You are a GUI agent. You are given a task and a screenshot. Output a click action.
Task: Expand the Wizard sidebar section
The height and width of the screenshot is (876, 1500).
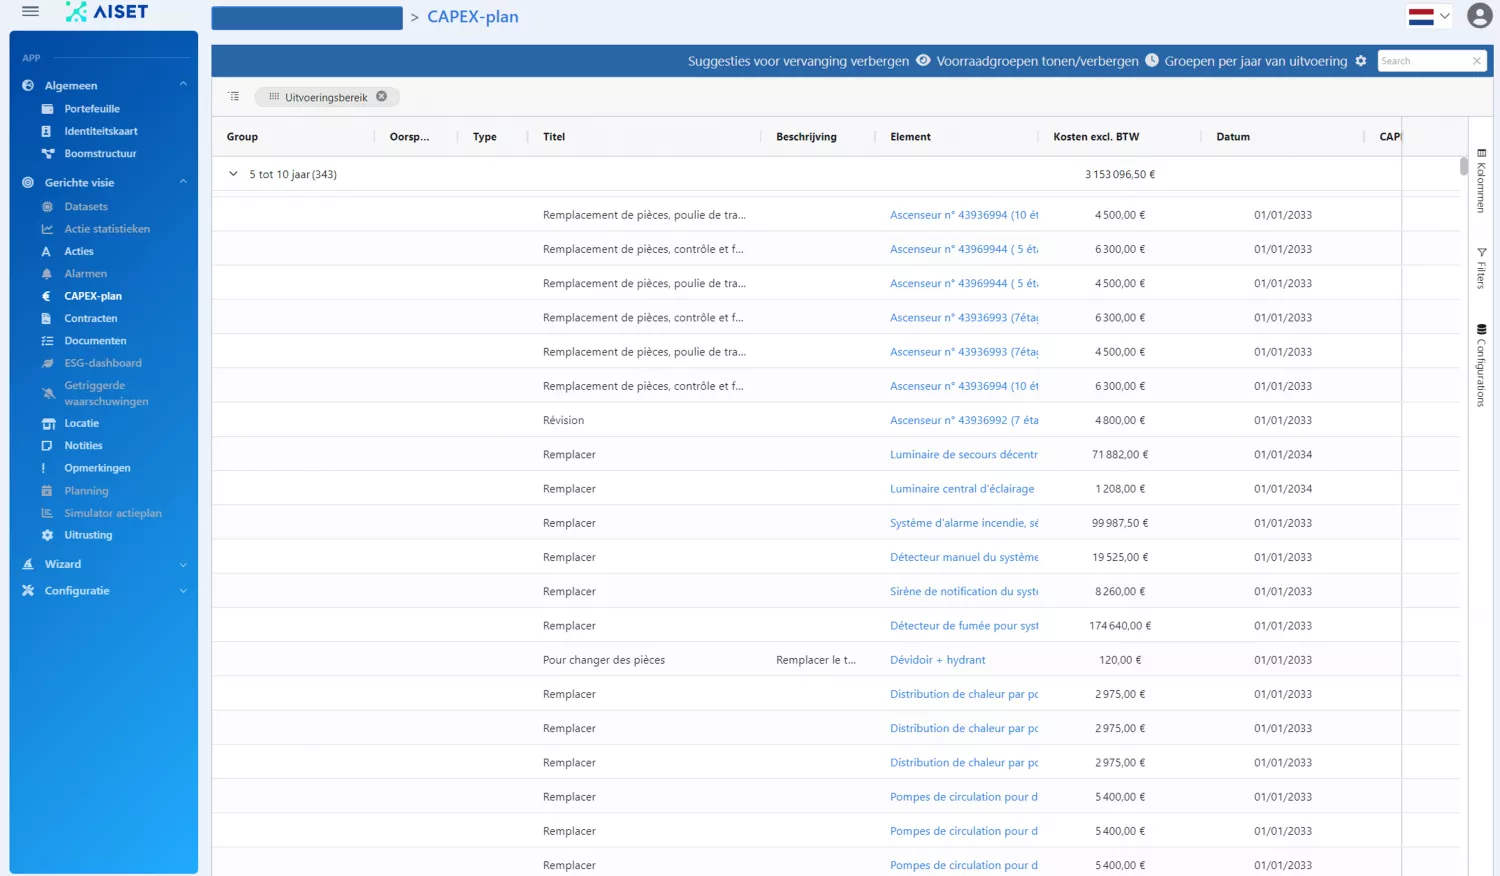pos(183,565)
